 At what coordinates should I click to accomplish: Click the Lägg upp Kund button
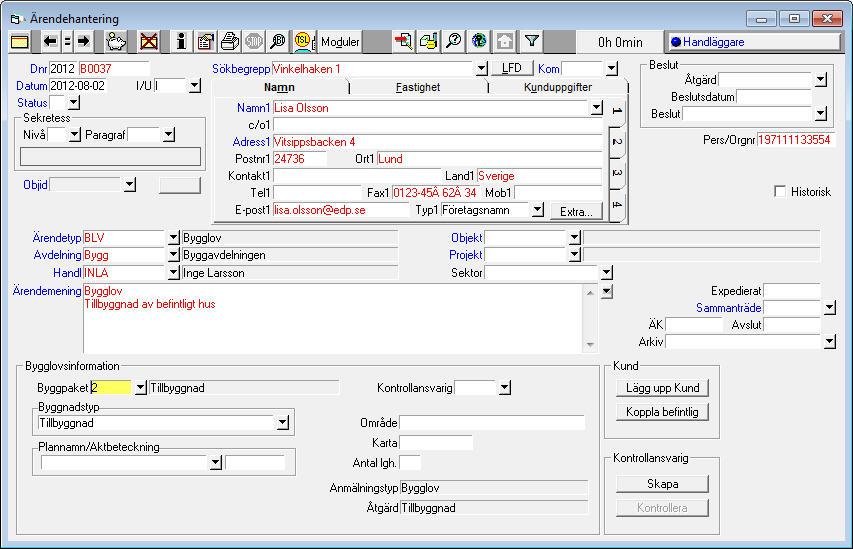pyautogui.click(x=663, y=388)
